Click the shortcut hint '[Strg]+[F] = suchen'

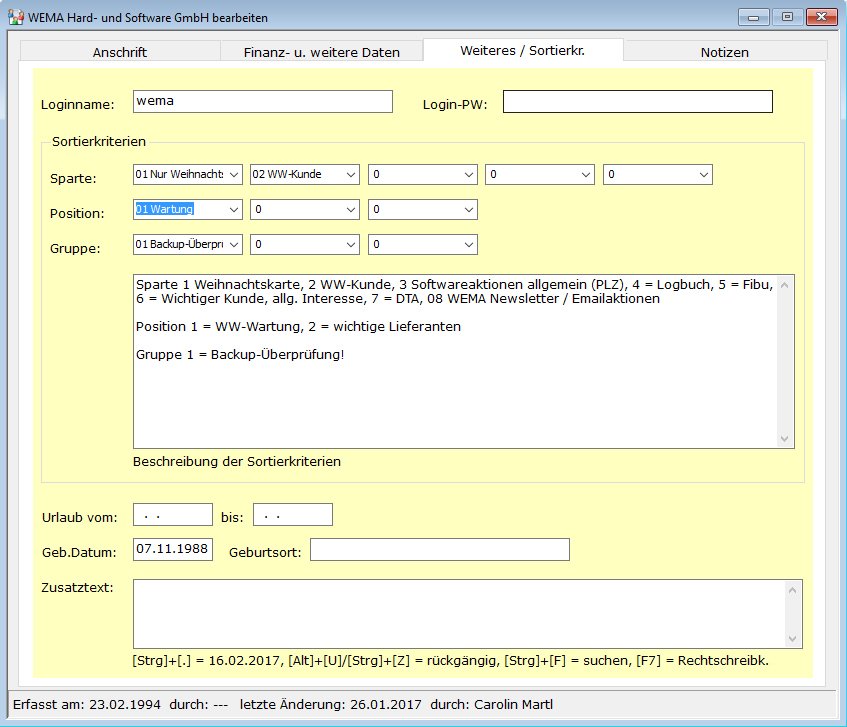[566, 661]
